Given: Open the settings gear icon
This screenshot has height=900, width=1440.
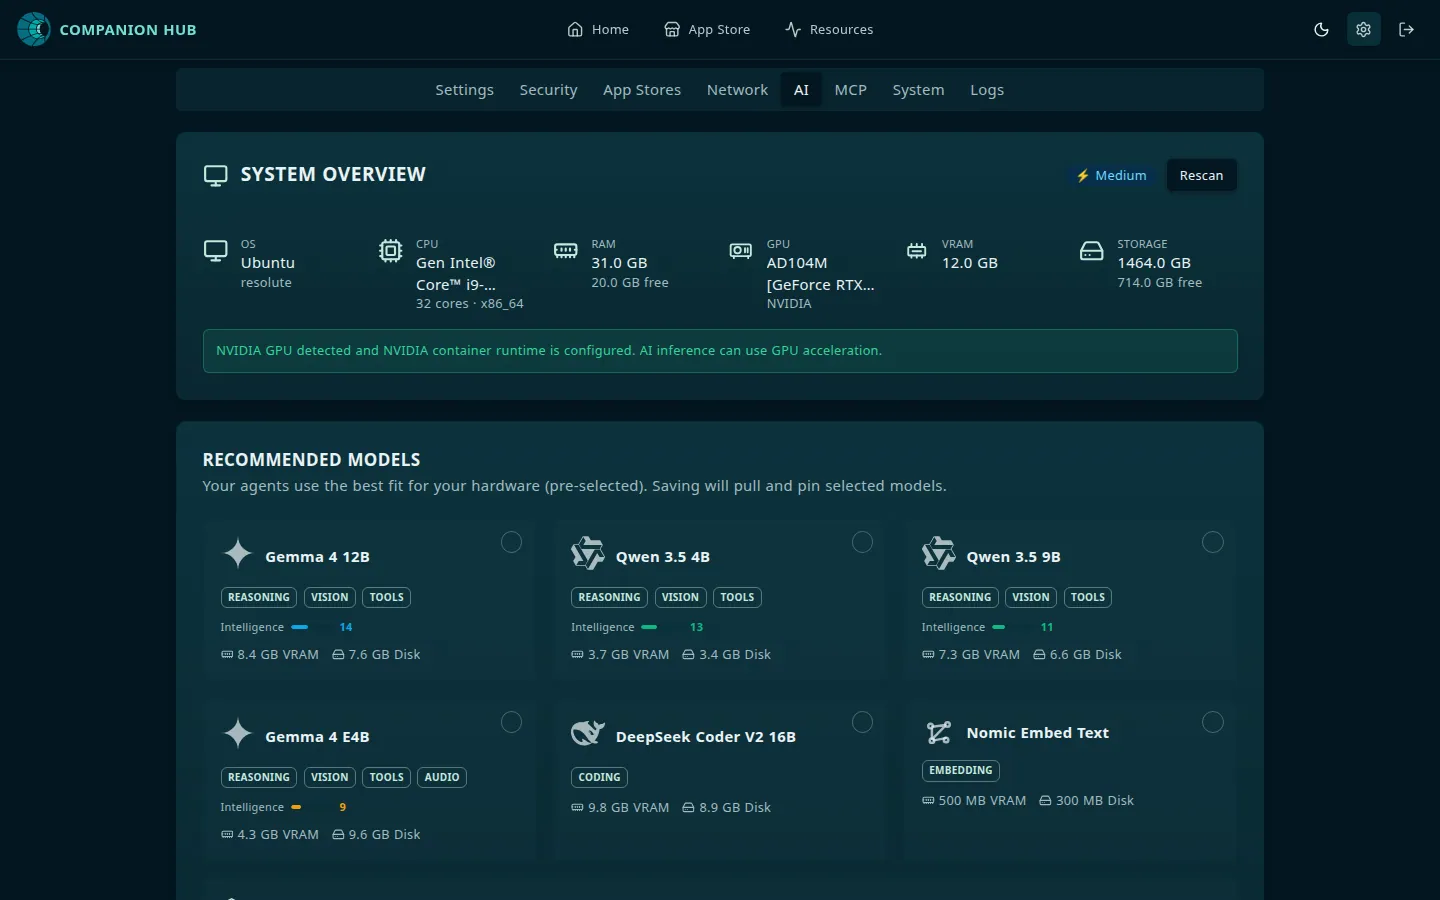Looking at the screenshot, I should (1363, 29).
